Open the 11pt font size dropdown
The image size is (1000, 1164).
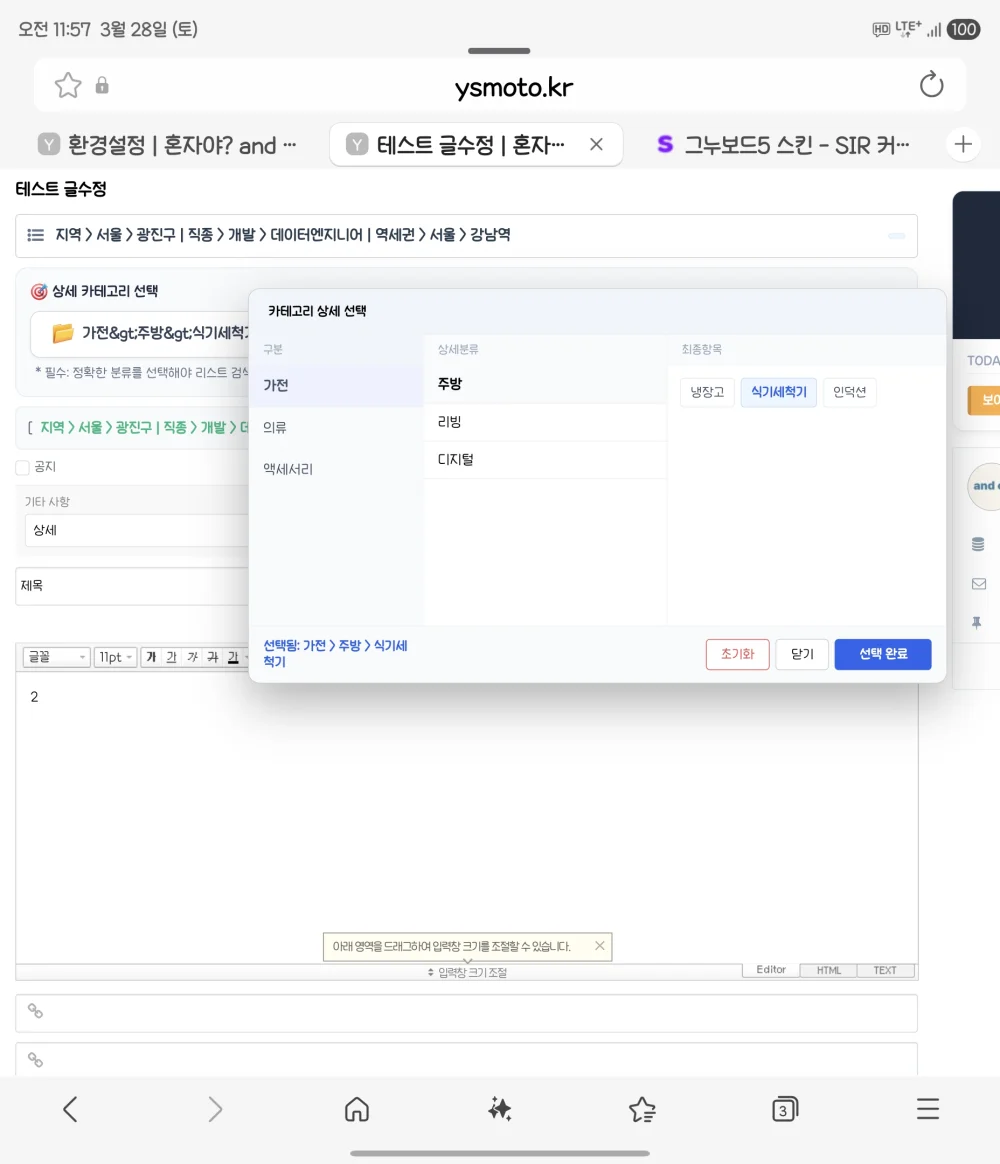tap(115, 657)
